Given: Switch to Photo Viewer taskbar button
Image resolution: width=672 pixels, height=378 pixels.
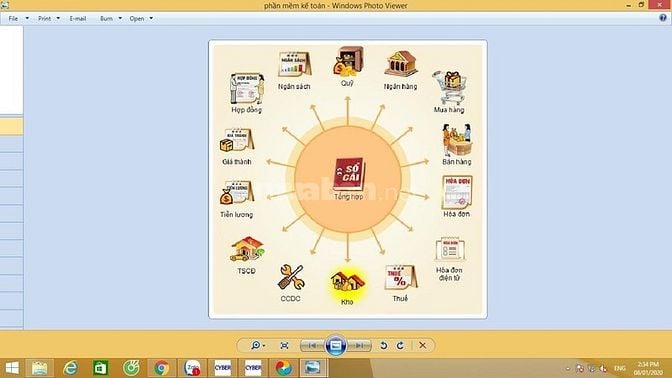Looking at the screenshot, I should tap(313, 368).
